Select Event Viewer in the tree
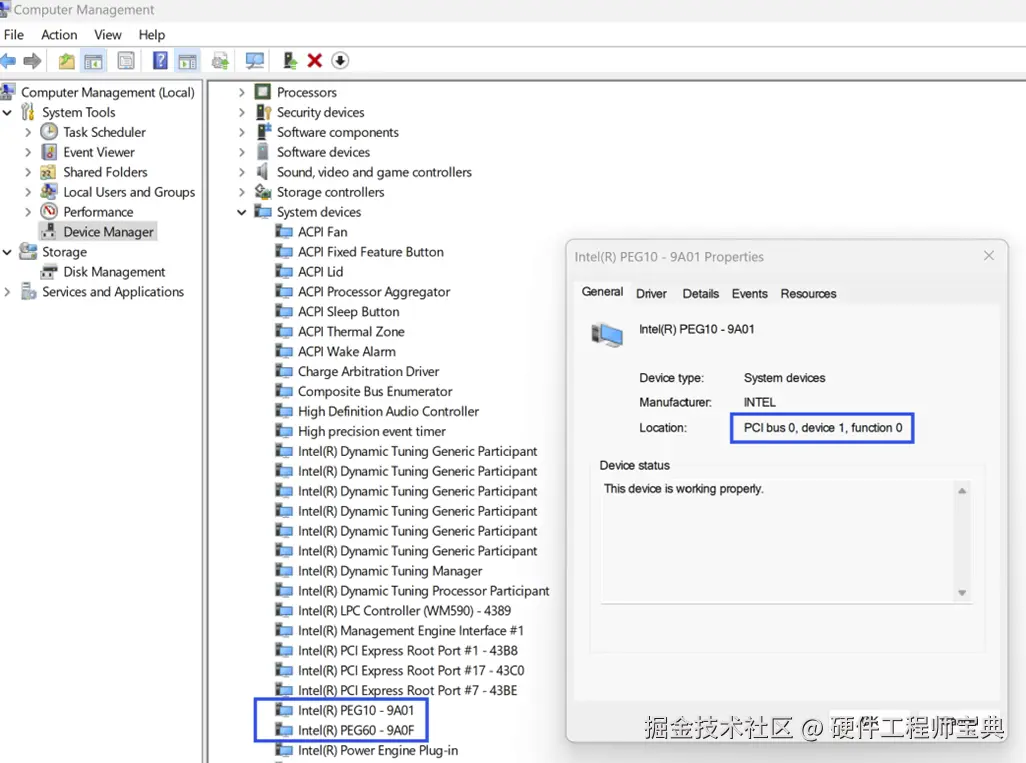The height and width of the screenshot is (763, 1026). 99,152
